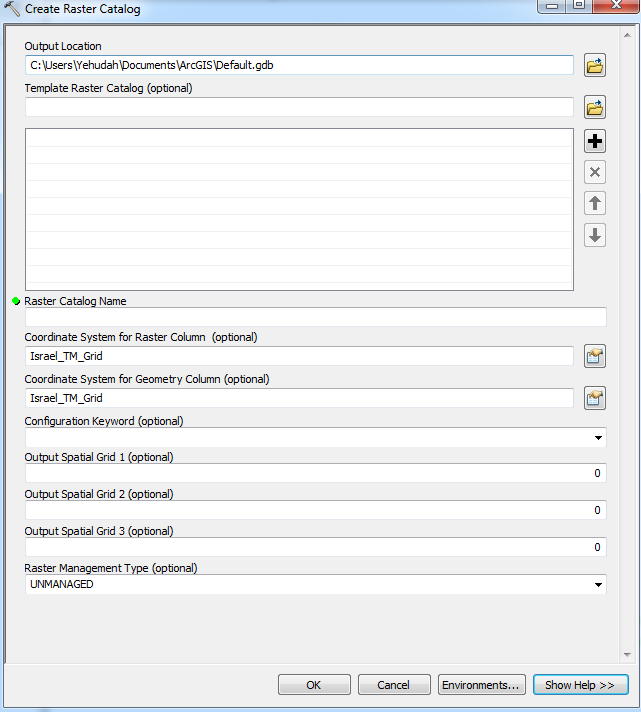Move selected entry down in list
This screenshot has height=712, width=641.
(595, 236)
